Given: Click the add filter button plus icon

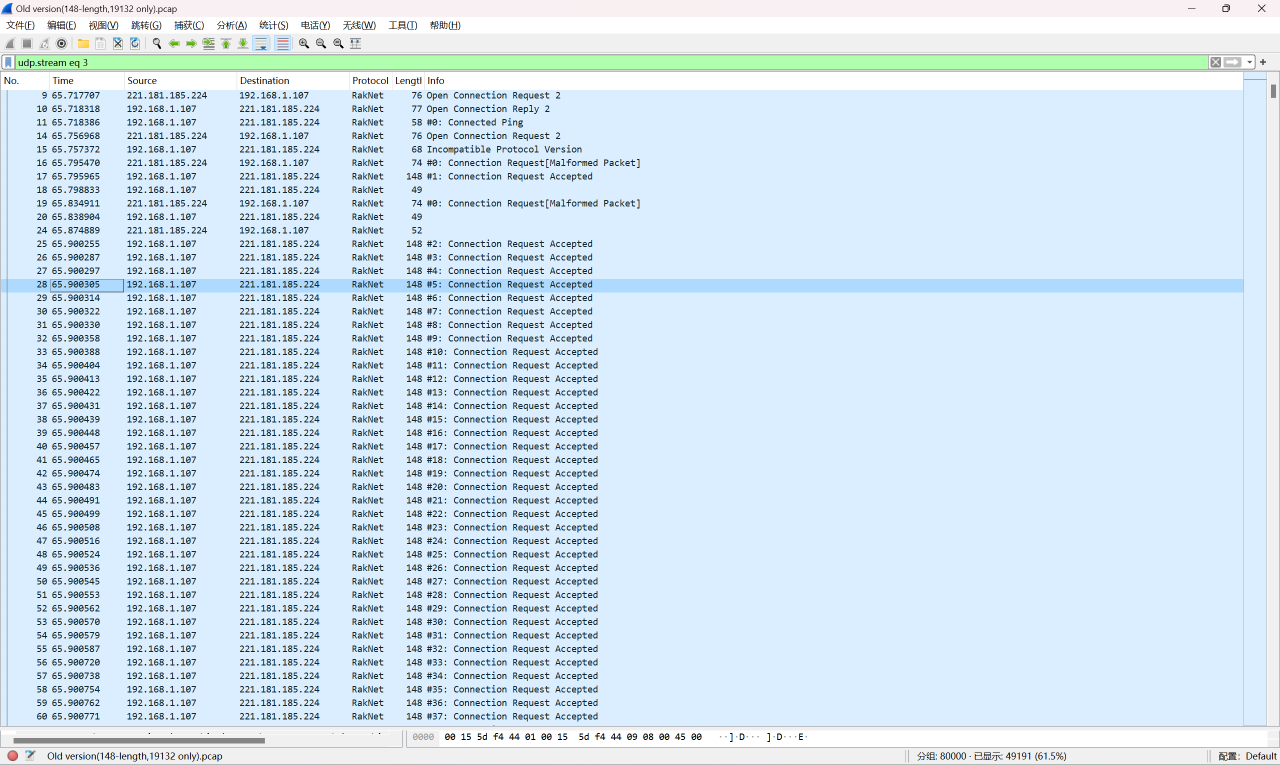Looking at the screenshot, I should 1263,62.
